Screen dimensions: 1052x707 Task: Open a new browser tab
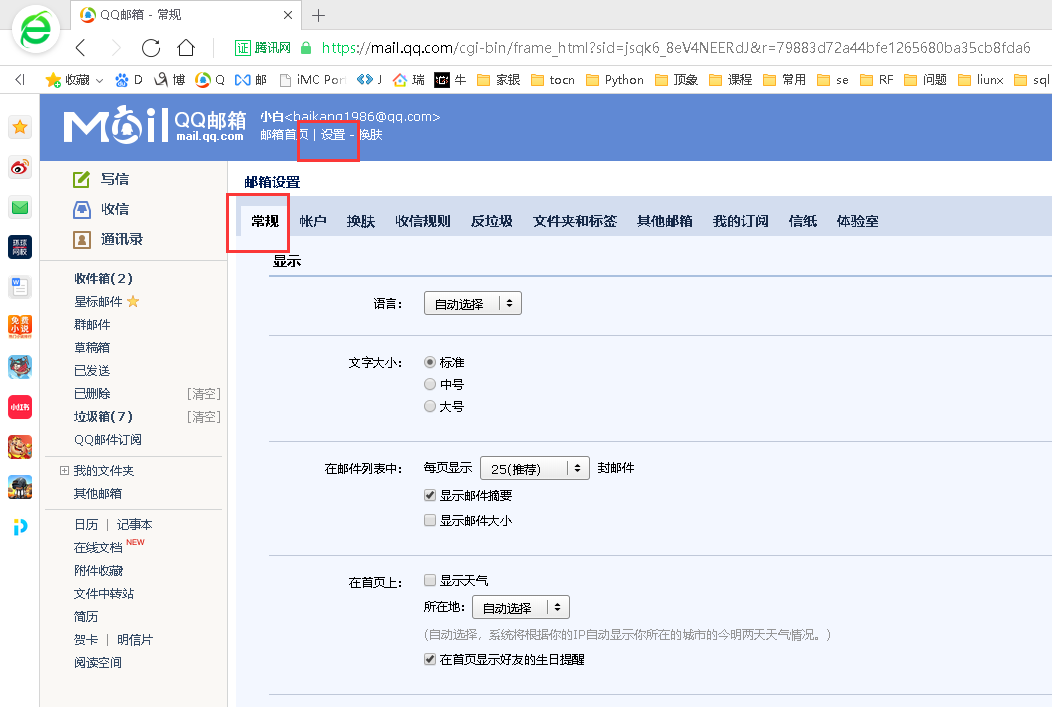tap(319, 15)
